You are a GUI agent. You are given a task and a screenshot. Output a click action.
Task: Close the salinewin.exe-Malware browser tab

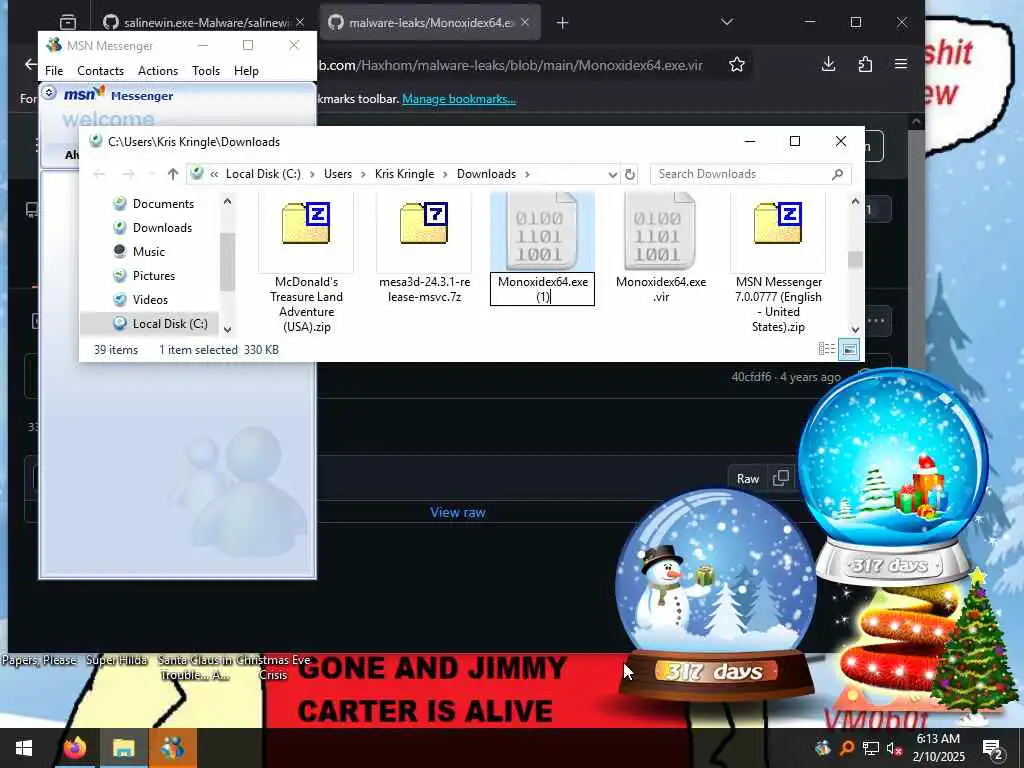[300, 22]
